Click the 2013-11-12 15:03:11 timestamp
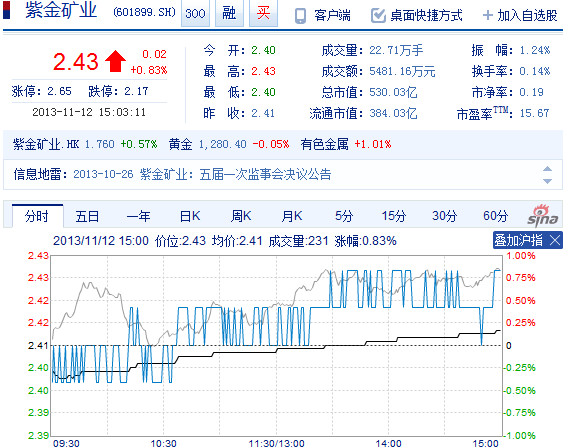This screenshot has height=448, width=563. point(89,112)
